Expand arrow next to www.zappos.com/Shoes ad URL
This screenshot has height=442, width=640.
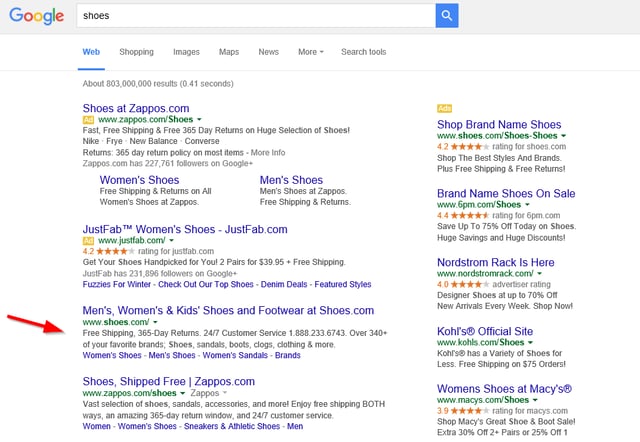click(x=199, y=120)
